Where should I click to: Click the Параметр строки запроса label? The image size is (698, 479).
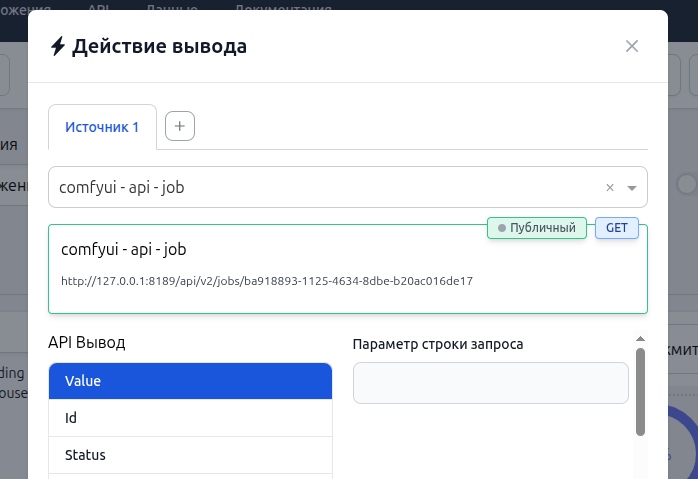coord(438,344)
